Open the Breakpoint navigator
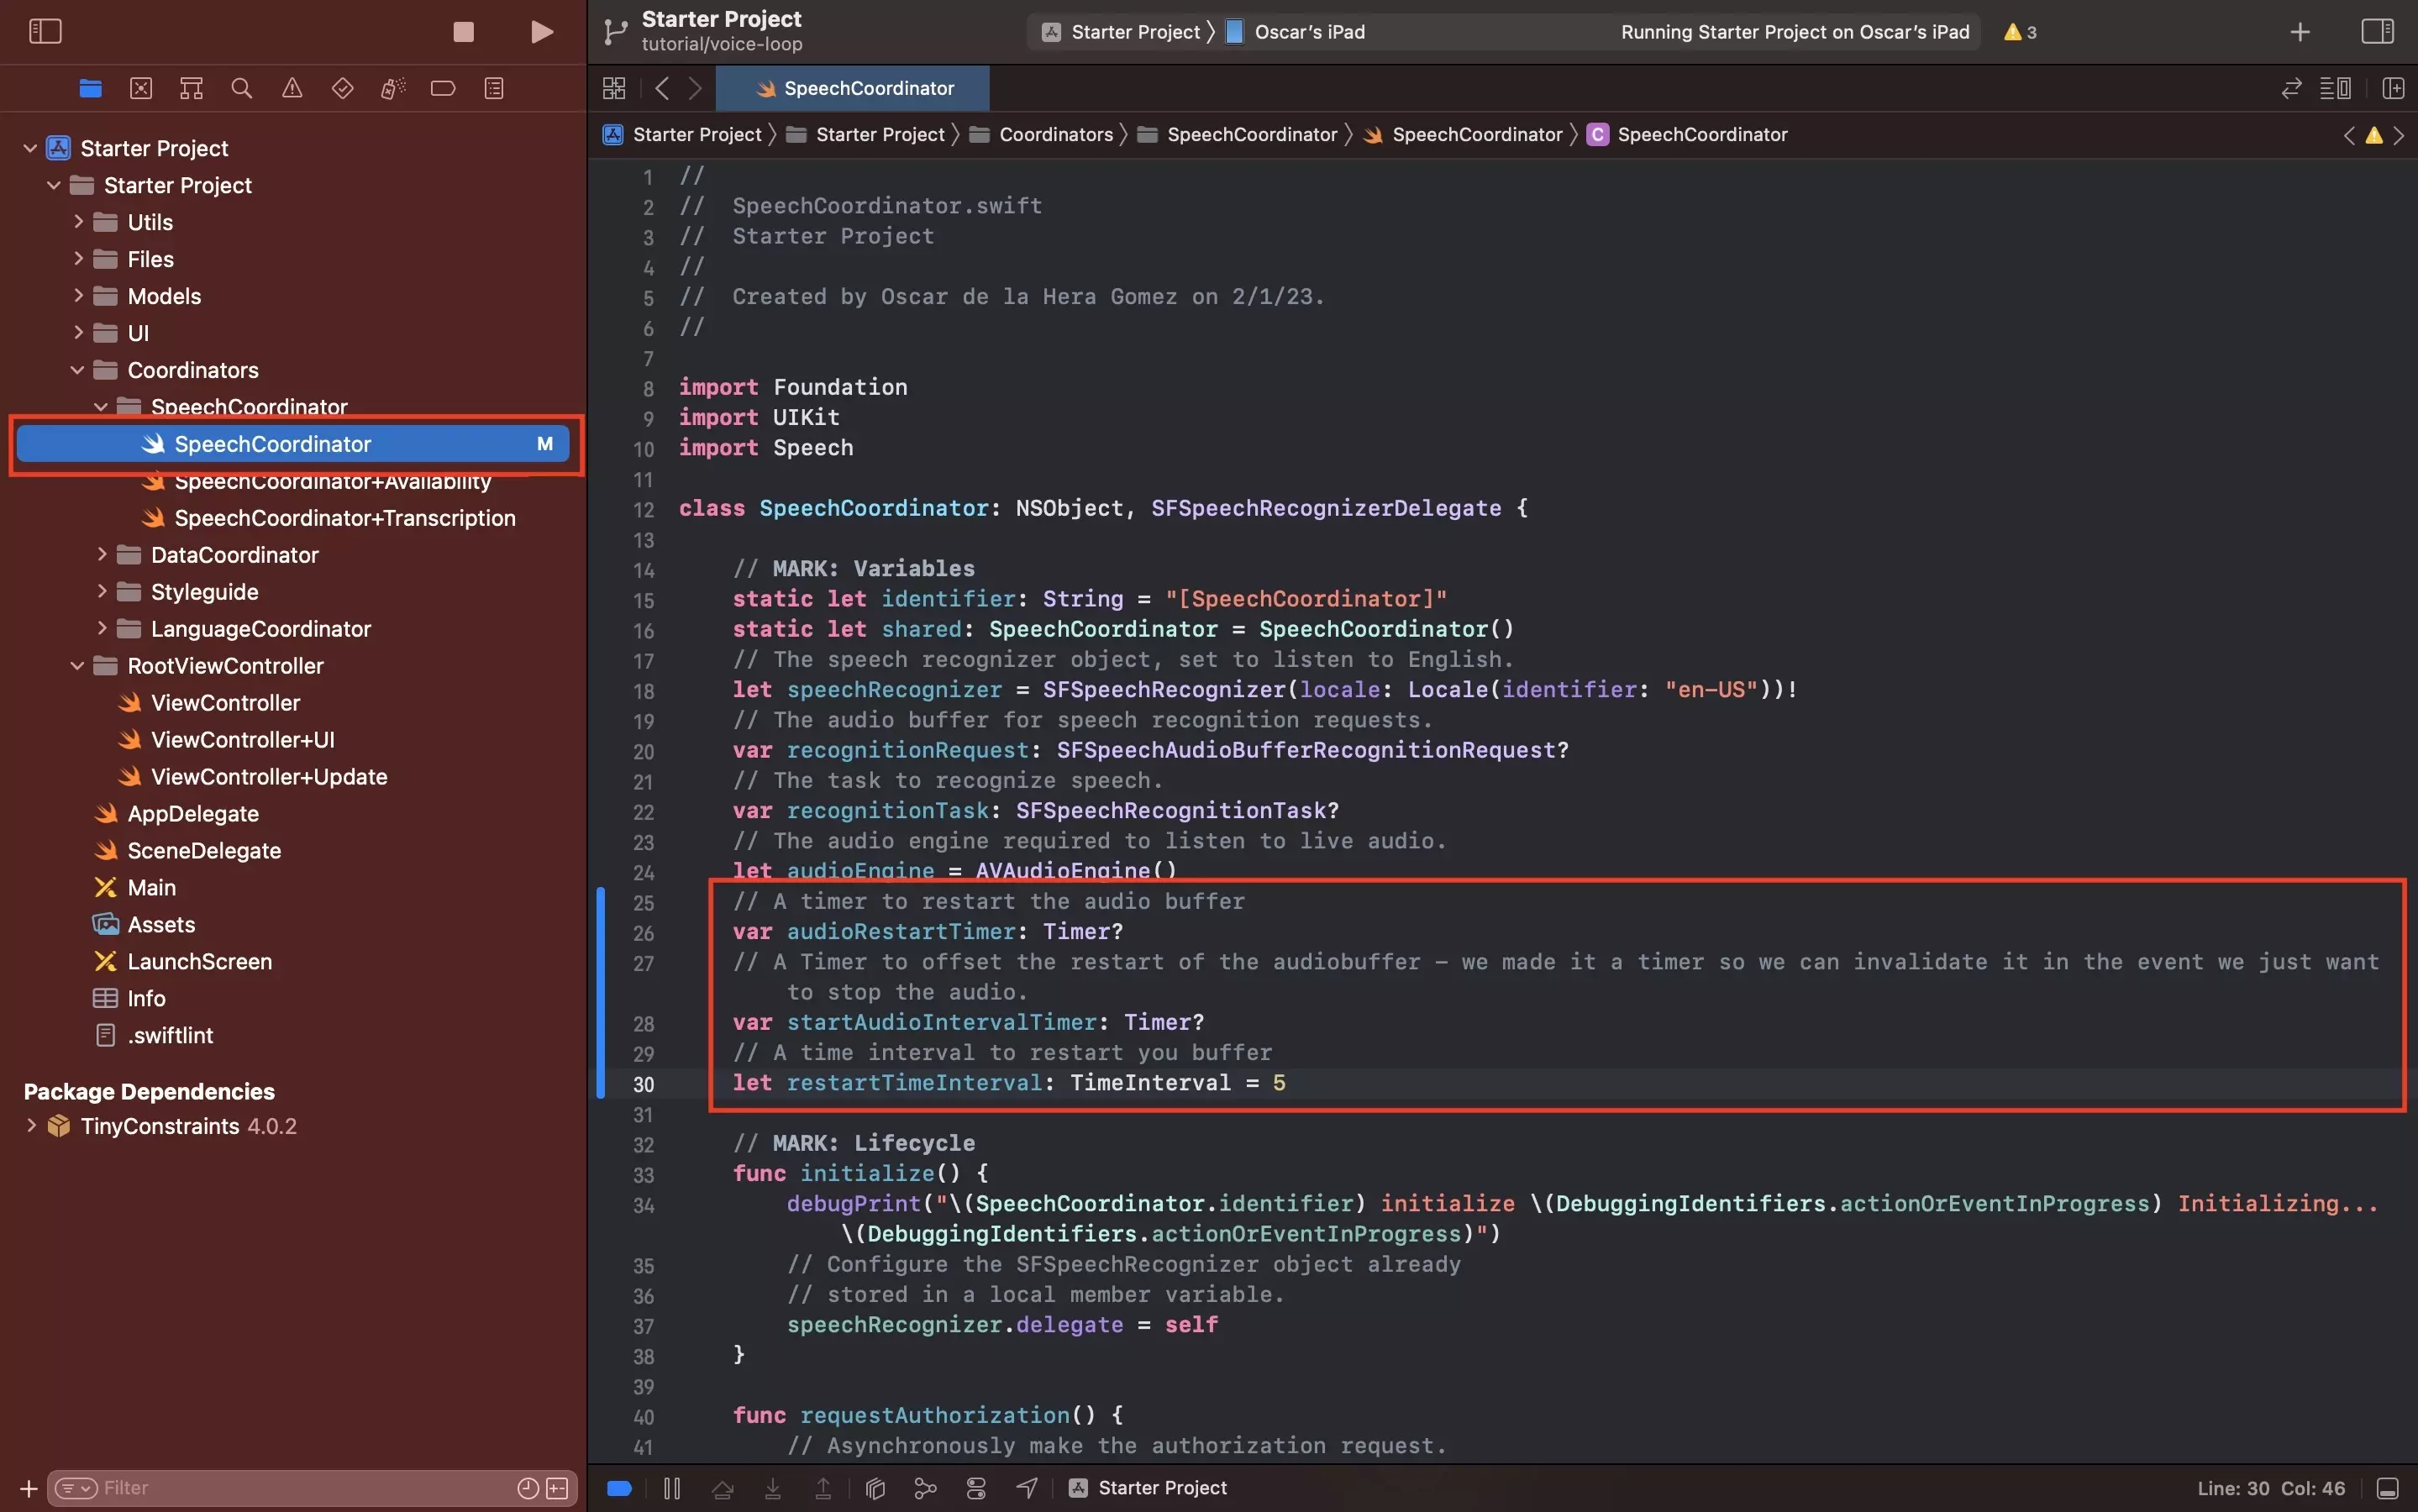 pos(443,88)
